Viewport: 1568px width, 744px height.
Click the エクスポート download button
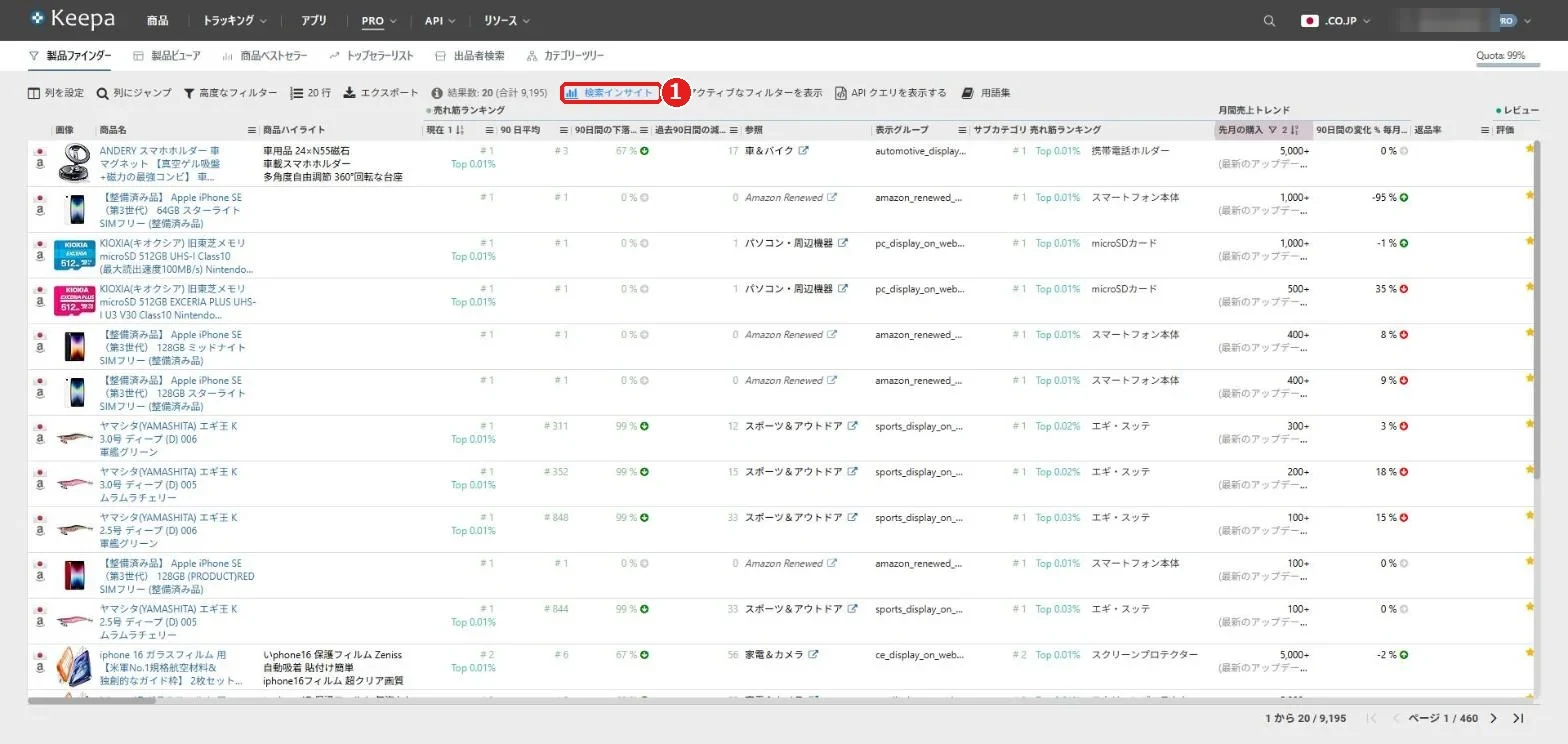[x=381, y=93]
